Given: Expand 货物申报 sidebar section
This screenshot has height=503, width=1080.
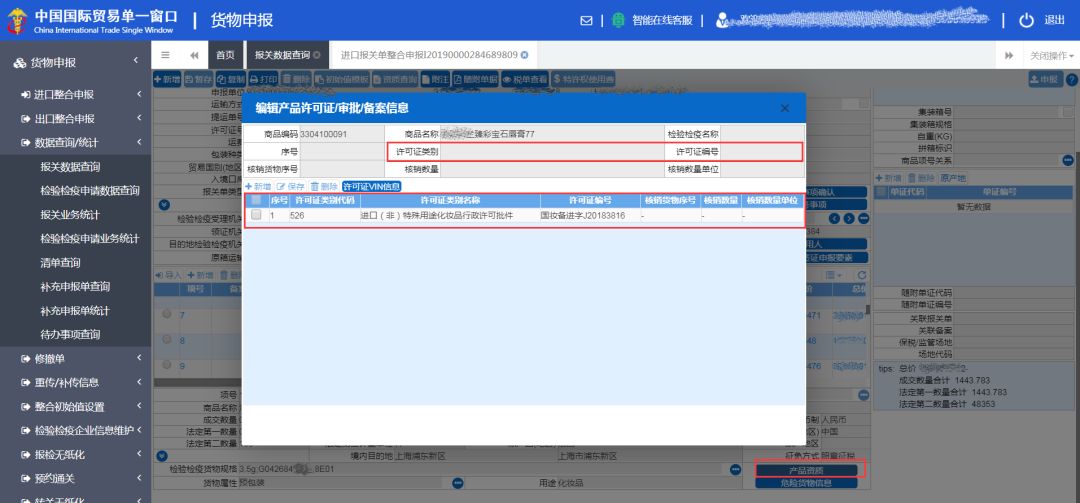Looking at the screenshot, I should point(75,63).
